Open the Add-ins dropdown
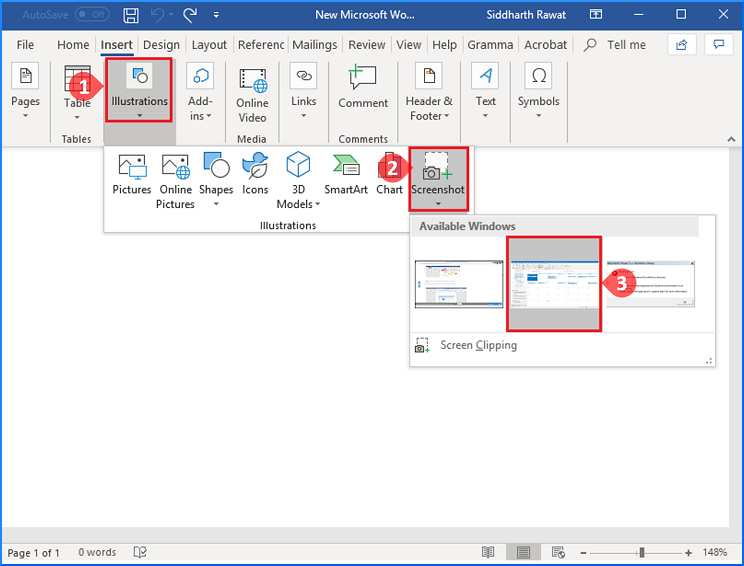The image size is (744, 566). [200, 93]
